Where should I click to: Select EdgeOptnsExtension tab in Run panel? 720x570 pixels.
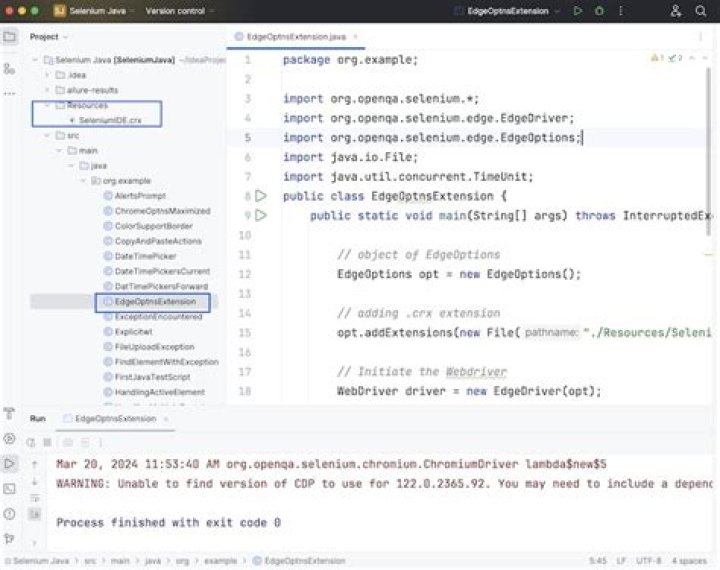click(x=116, y=419)
